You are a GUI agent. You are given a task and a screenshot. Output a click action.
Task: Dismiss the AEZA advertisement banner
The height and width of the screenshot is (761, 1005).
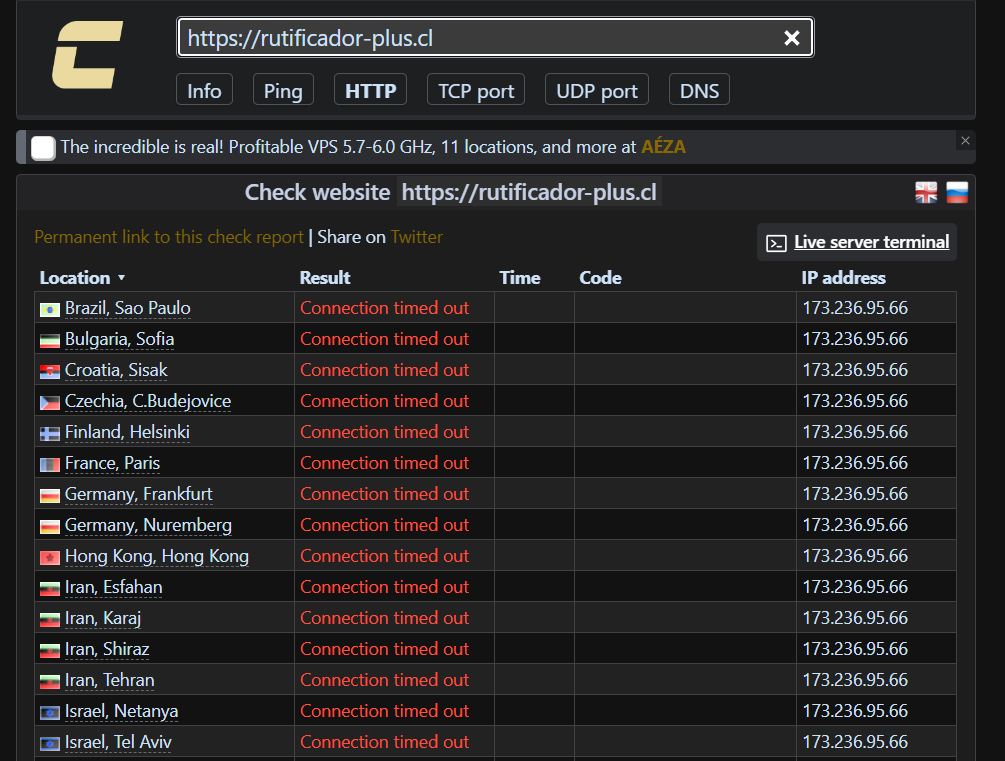click(965, 140)
